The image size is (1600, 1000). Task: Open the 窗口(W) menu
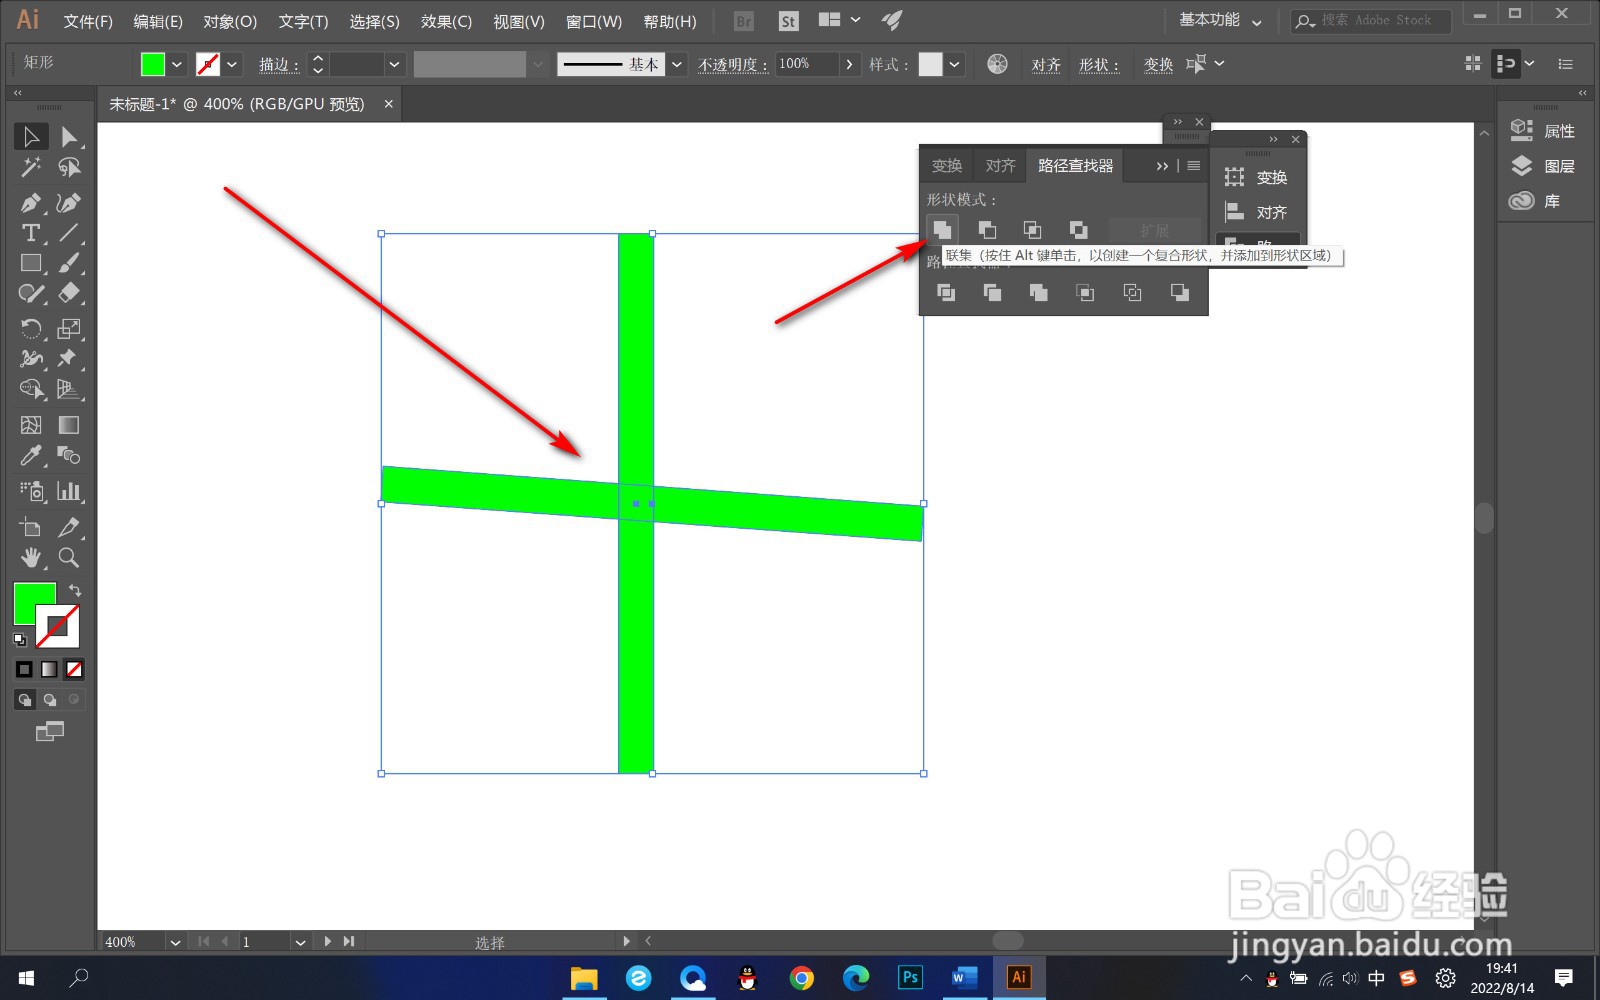click(x=594, y=21)
